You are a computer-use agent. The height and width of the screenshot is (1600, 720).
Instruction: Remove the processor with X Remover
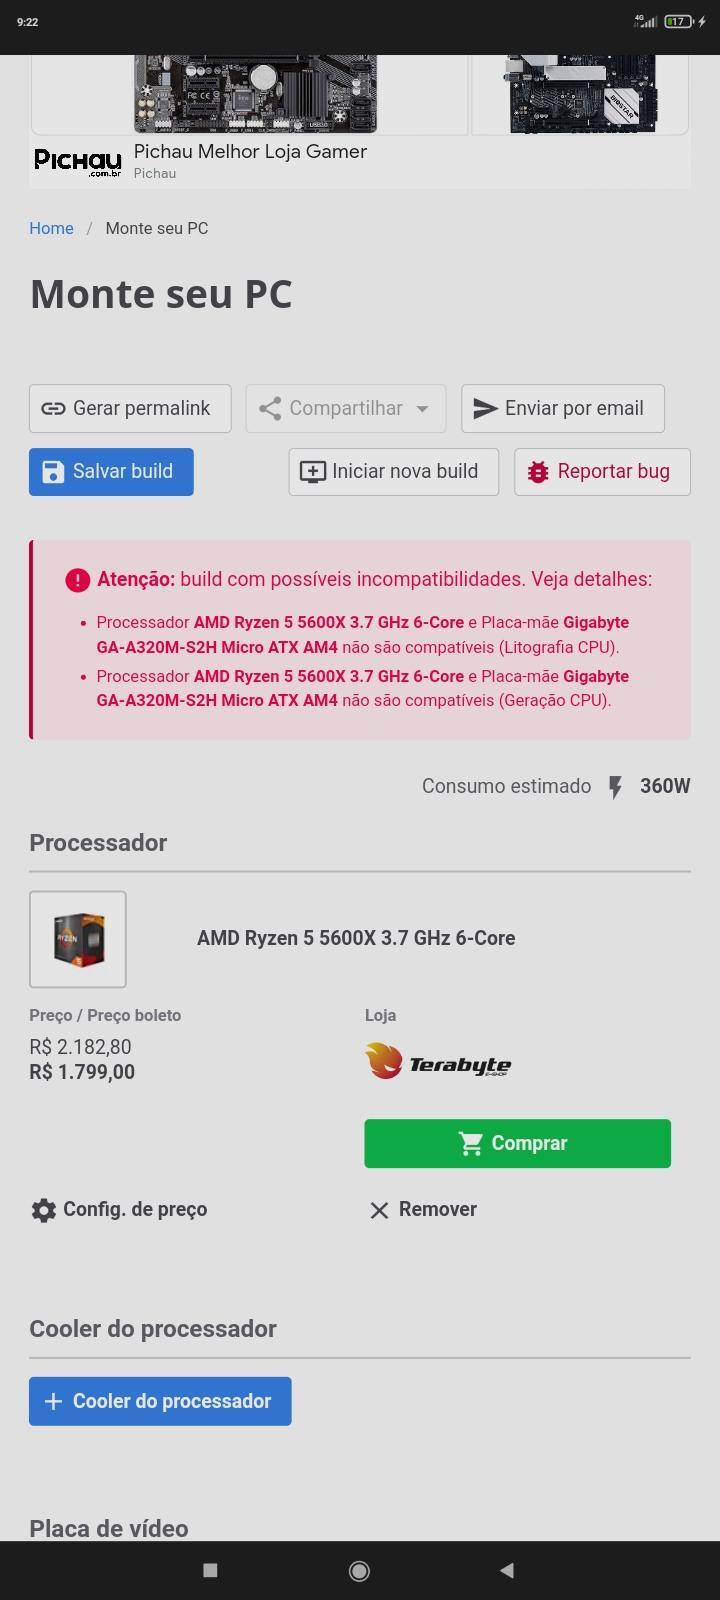coord(423,1210)
